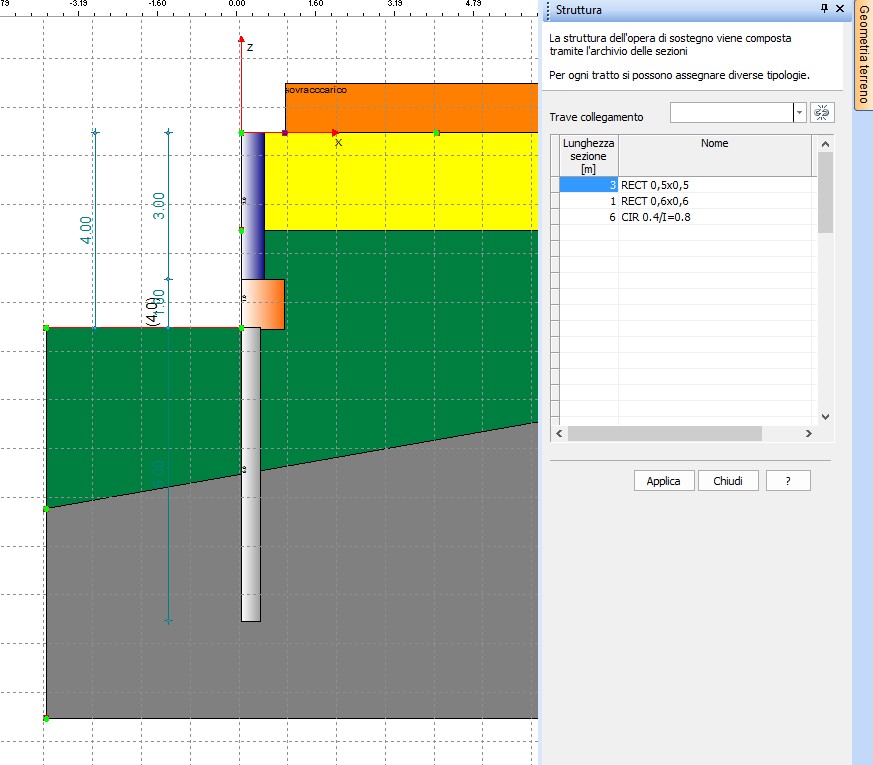Click the unlink icon beside Trave collegamento
This screenshot has width=873, height=765.
pyautogui.click(x=822, y=113)
